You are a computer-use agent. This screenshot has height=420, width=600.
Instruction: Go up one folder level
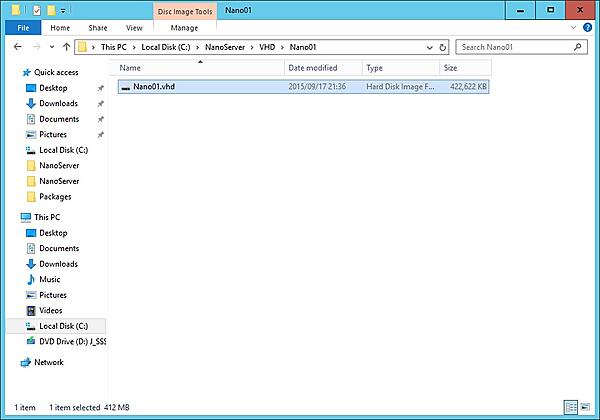point(66,47)
